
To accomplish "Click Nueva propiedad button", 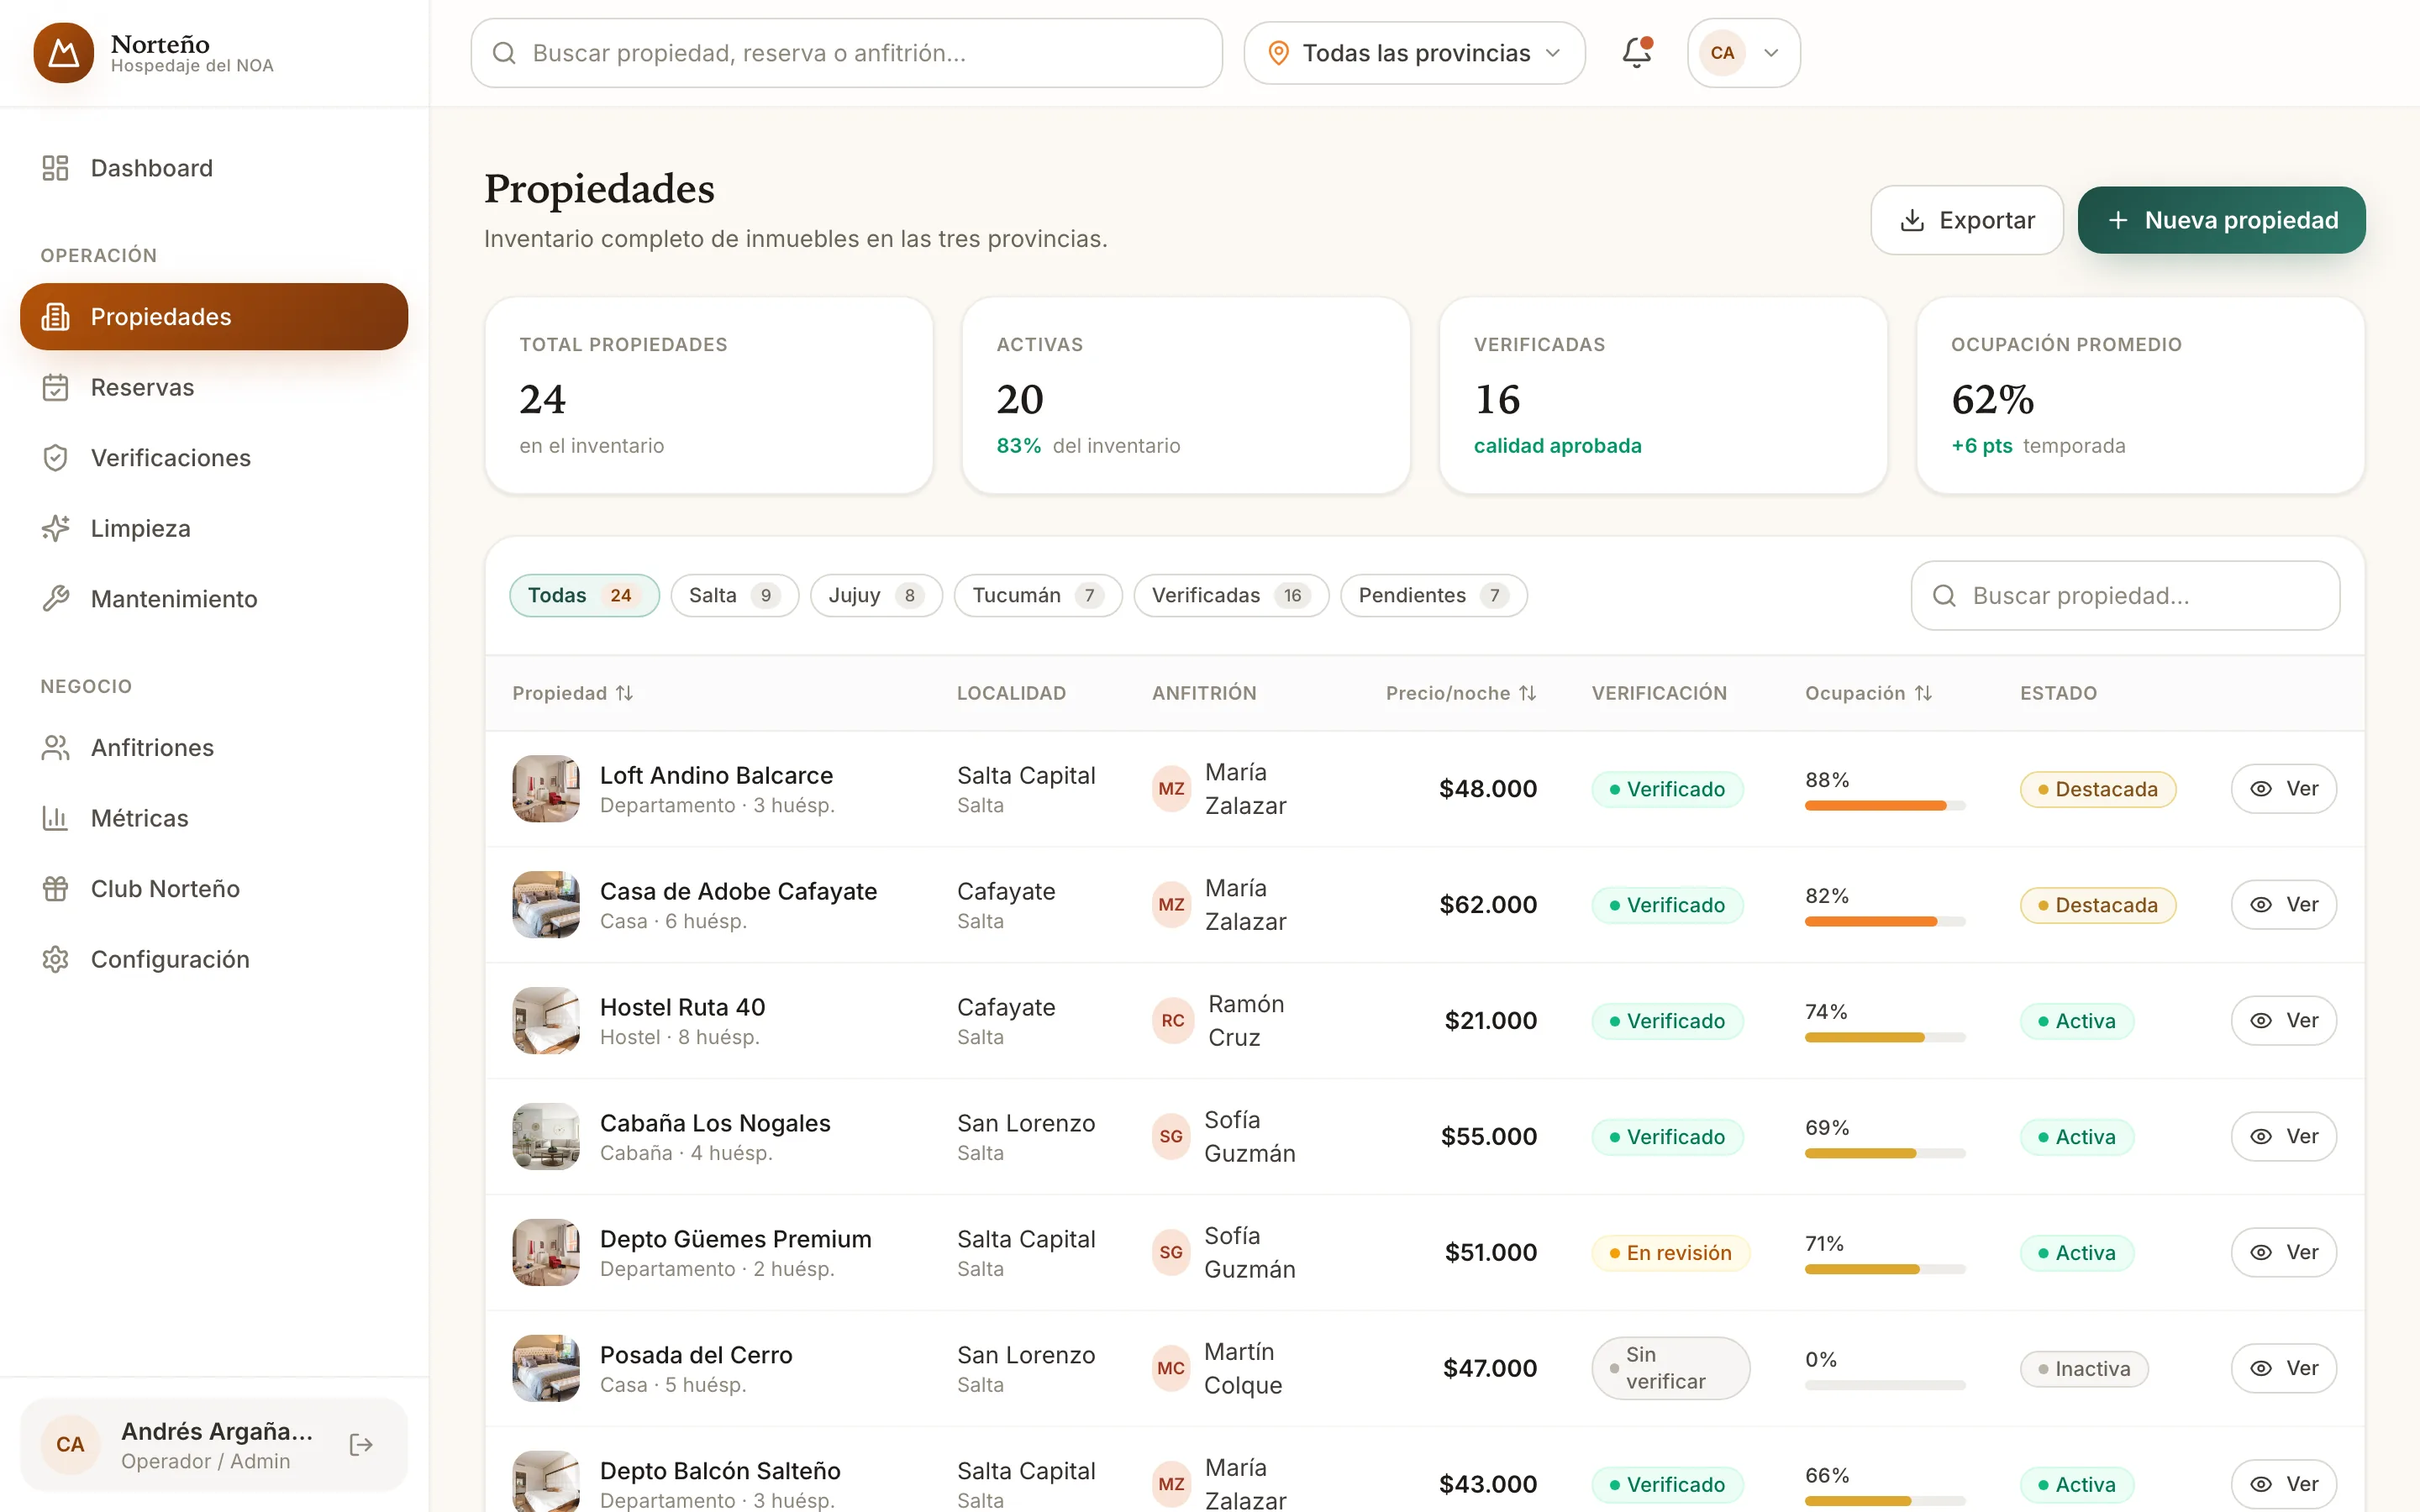I will click(x=2221, y=220).
